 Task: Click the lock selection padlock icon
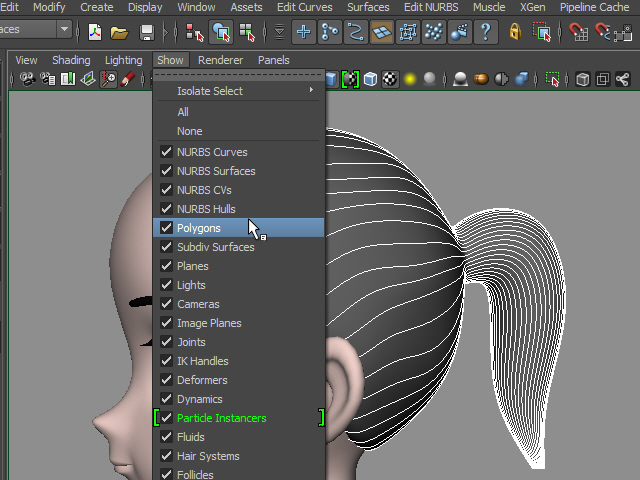pyautogui.click(x=515, y=32)
